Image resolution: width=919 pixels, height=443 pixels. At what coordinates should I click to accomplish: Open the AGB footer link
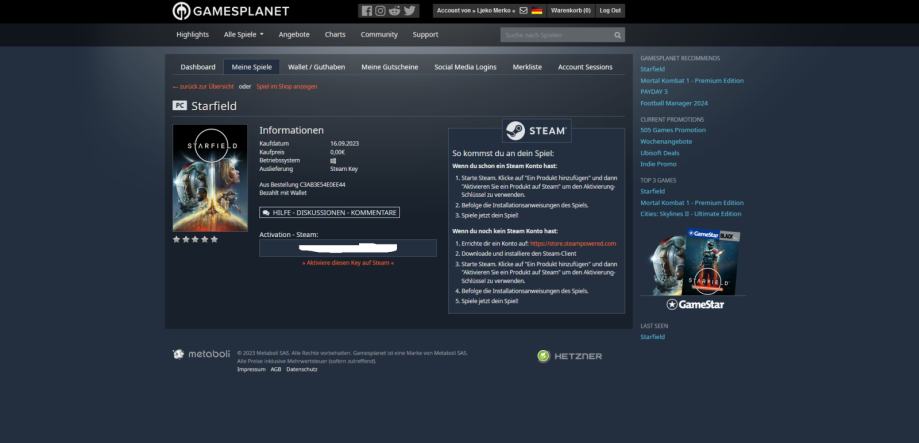(x=276, y=369)
